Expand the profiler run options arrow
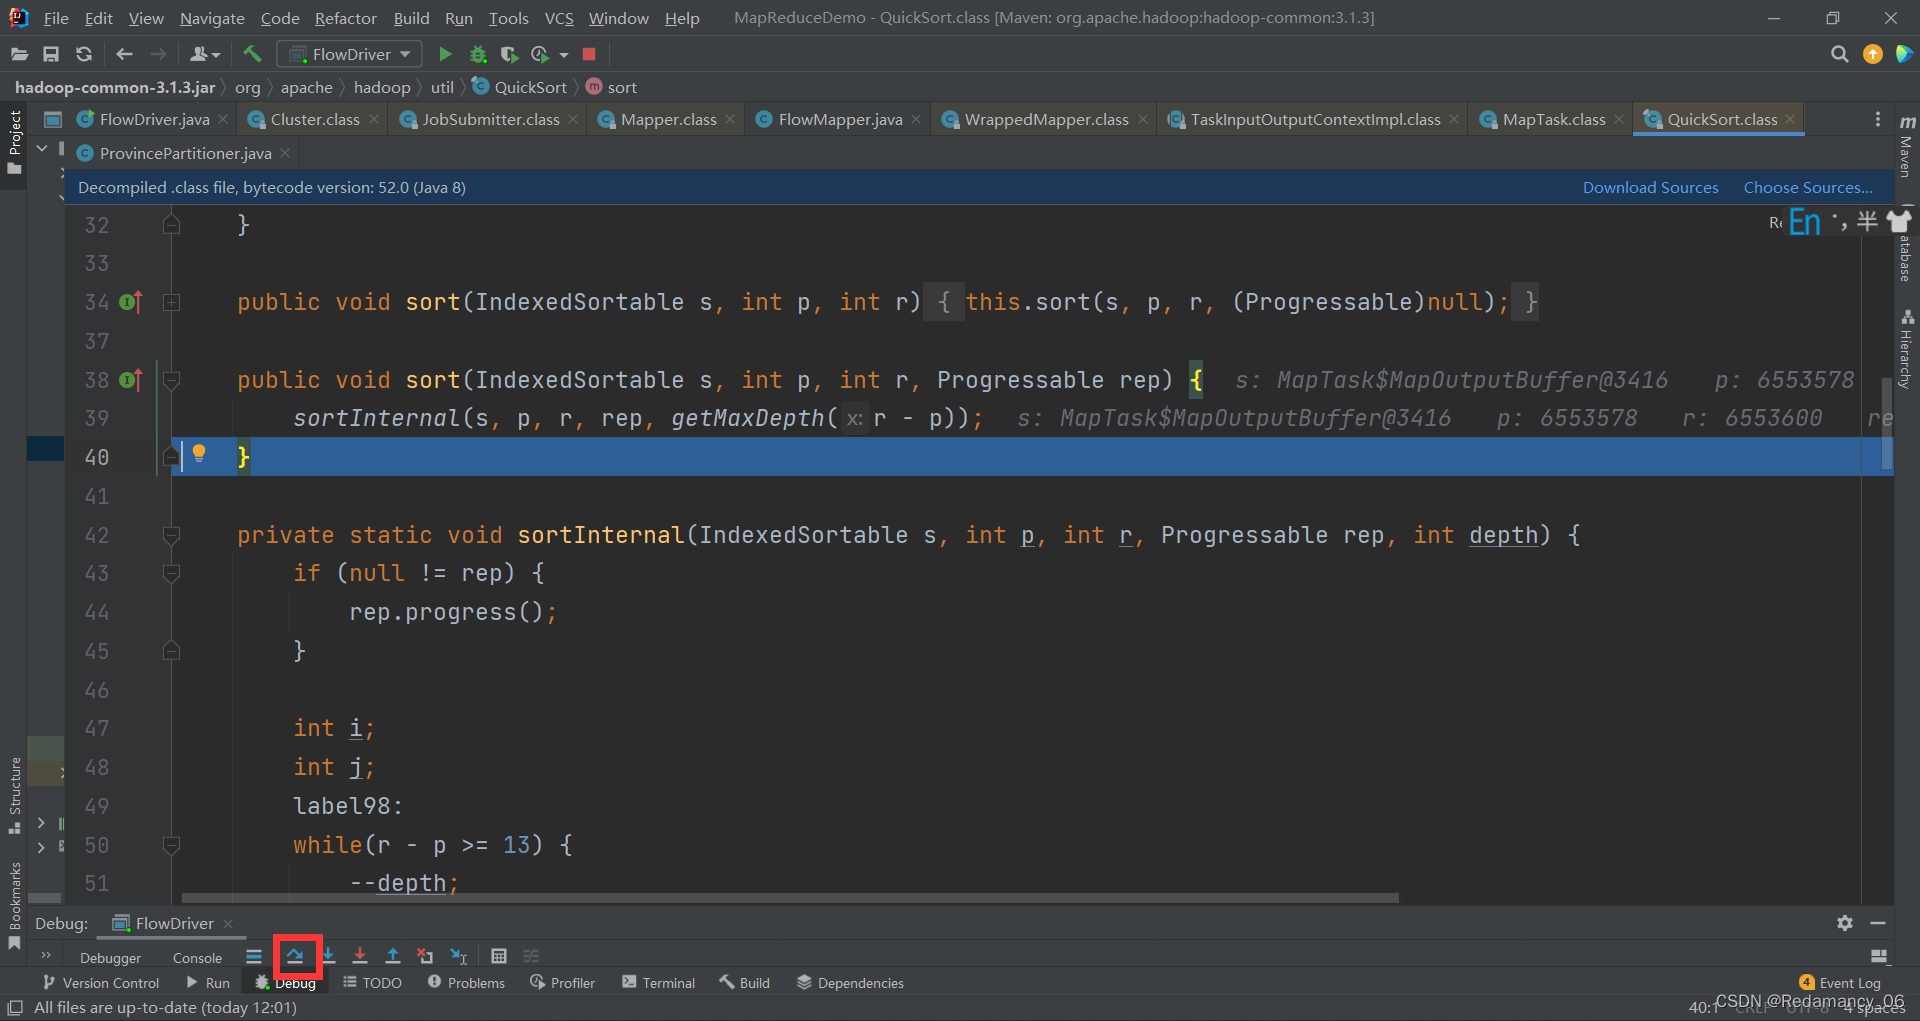This screenshot has height=1021, width=1920. [564, 55]
